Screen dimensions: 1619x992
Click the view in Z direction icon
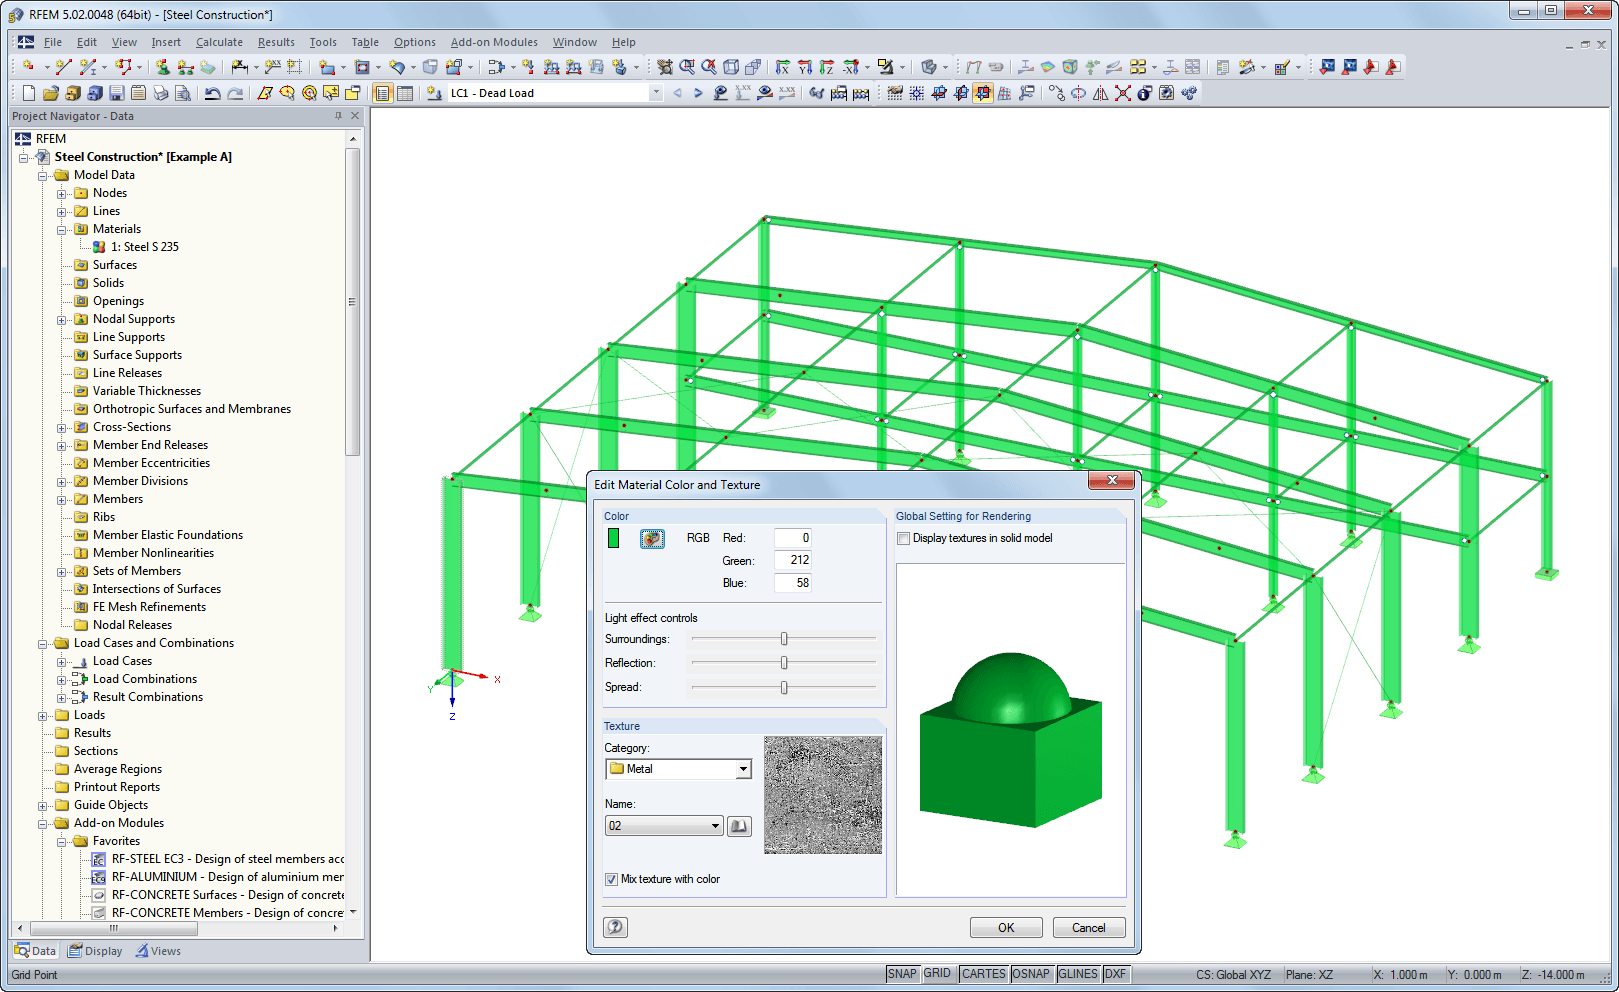tap(827, 67)
